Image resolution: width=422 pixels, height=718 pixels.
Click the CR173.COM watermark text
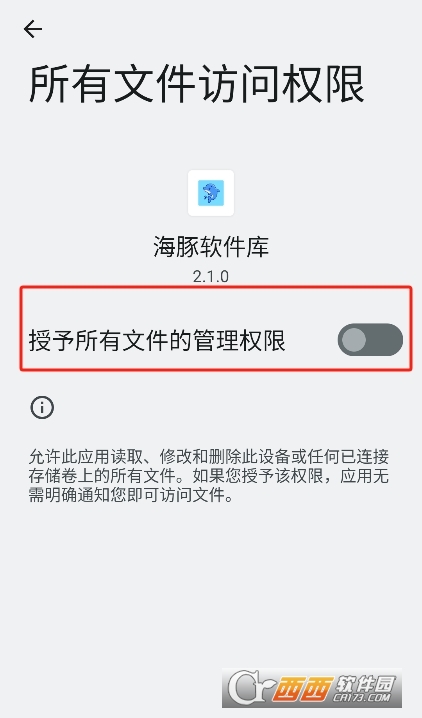tap(362, 698)
